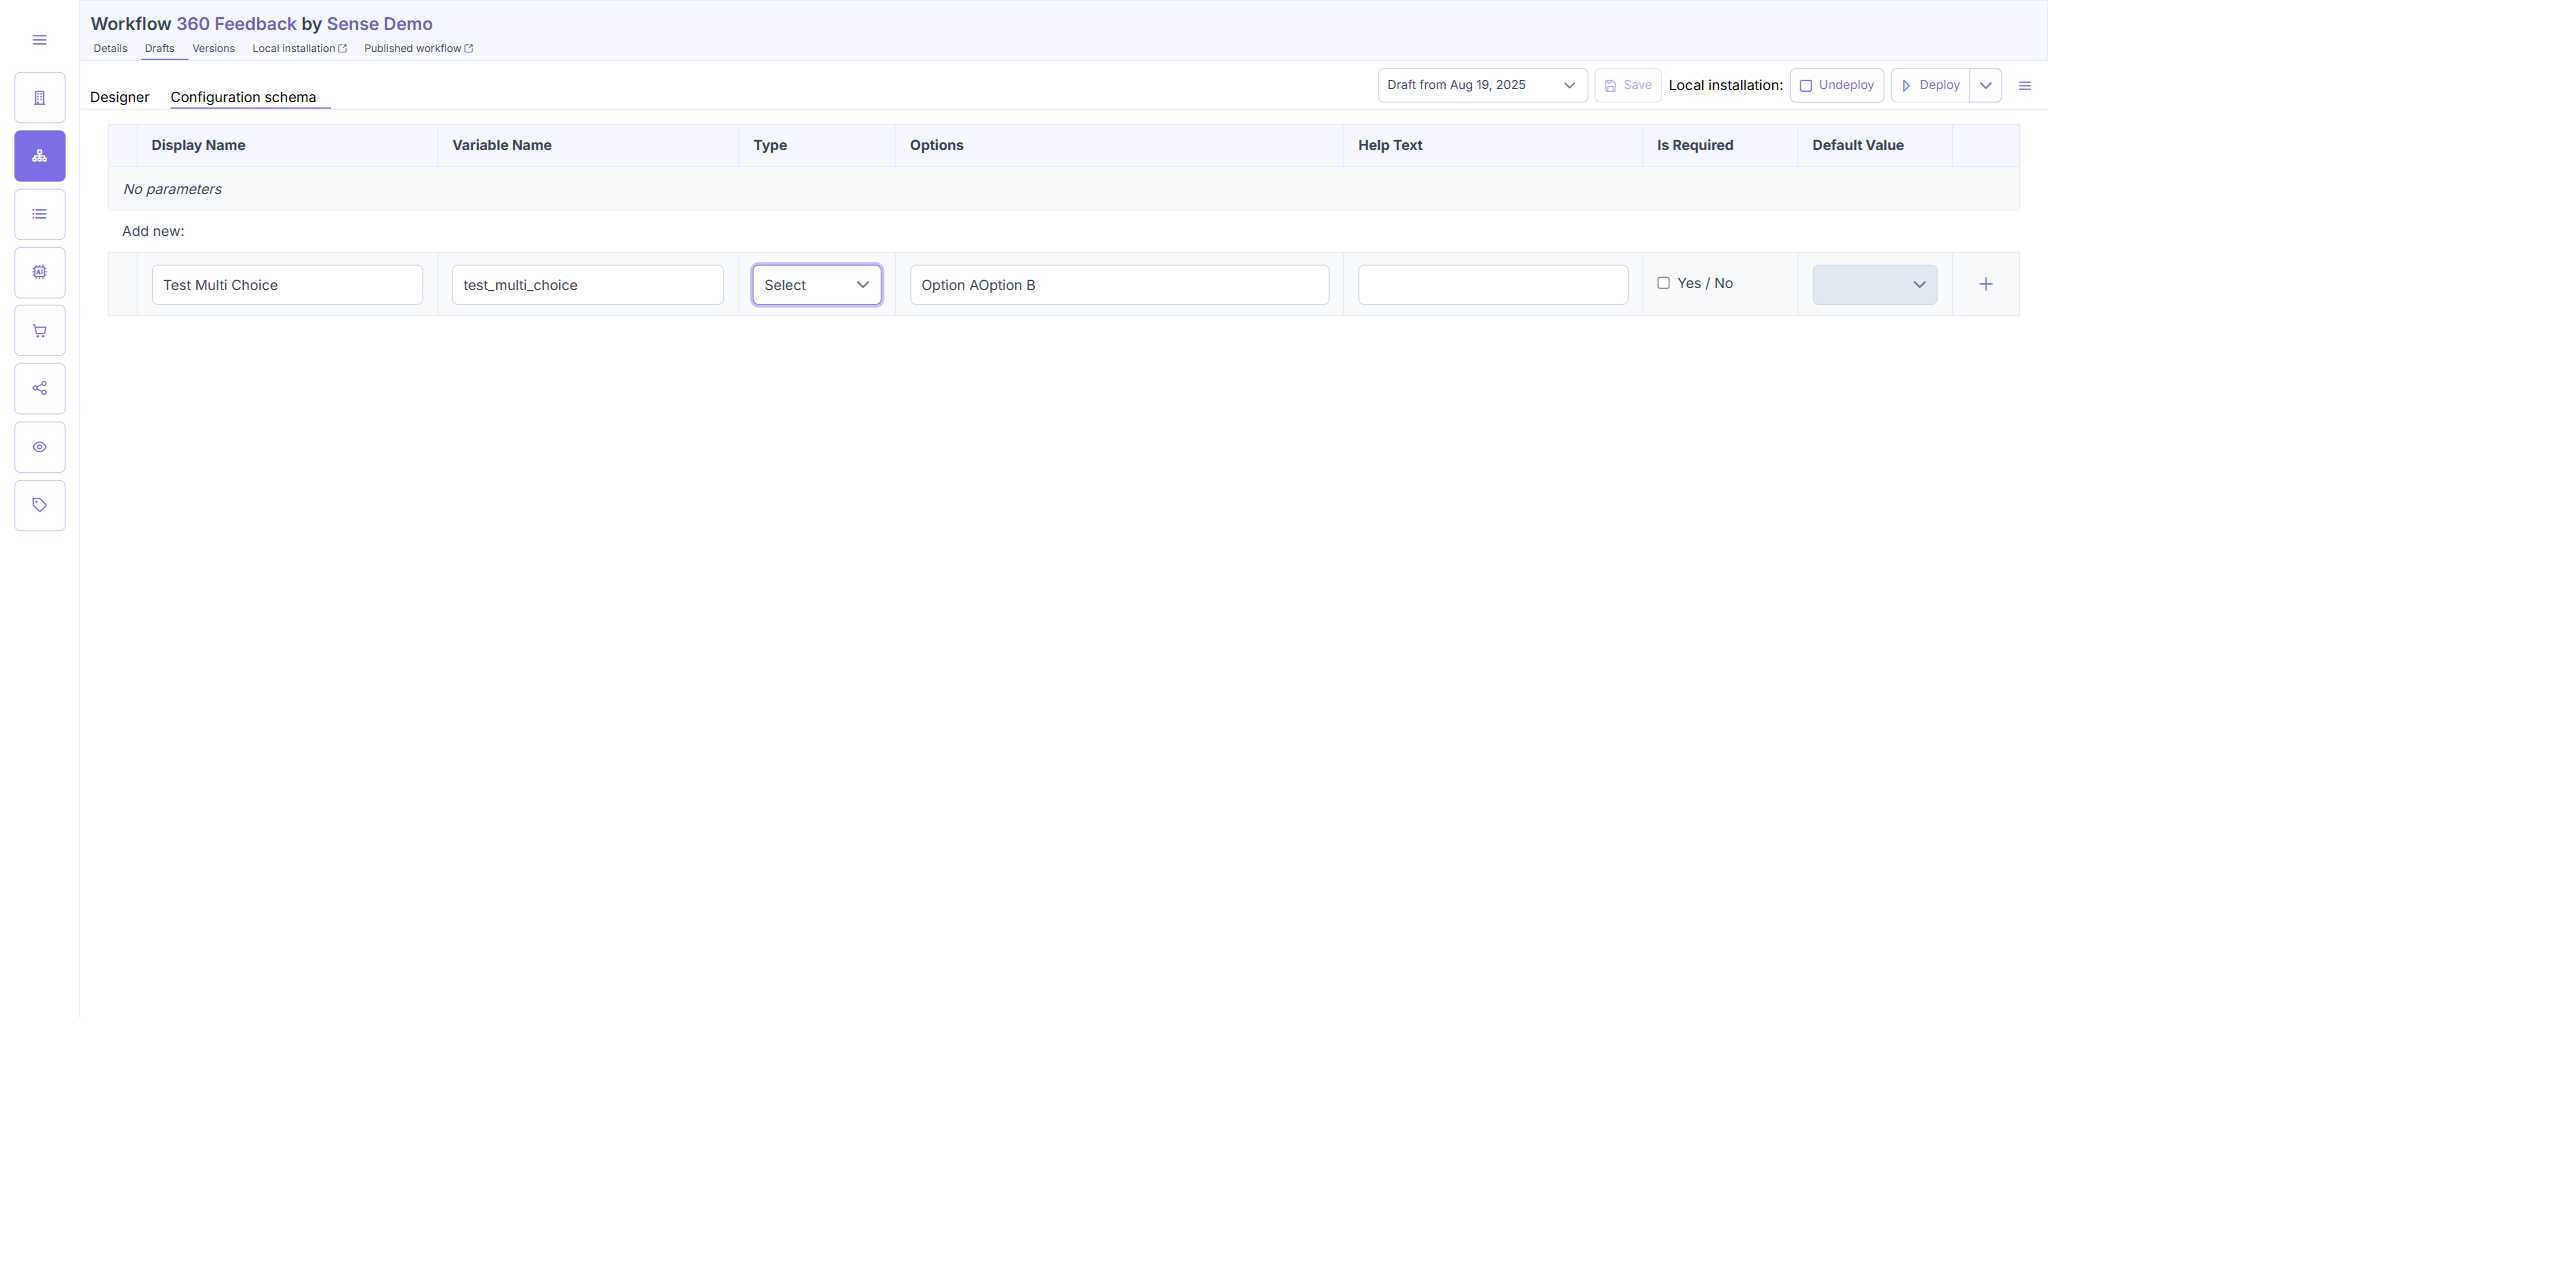Viewport: 2560px width, 1272px height.
Task: Open the Versions tab
Action: point(213,48)
